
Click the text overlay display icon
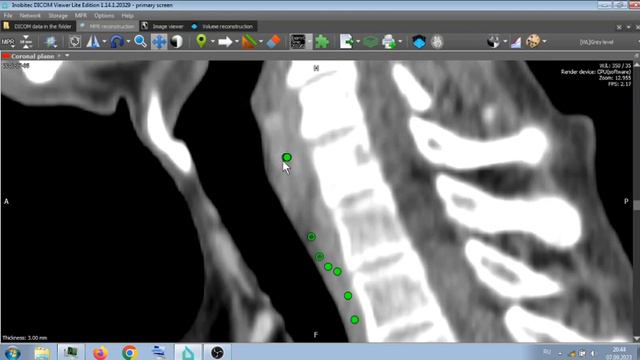298,42
